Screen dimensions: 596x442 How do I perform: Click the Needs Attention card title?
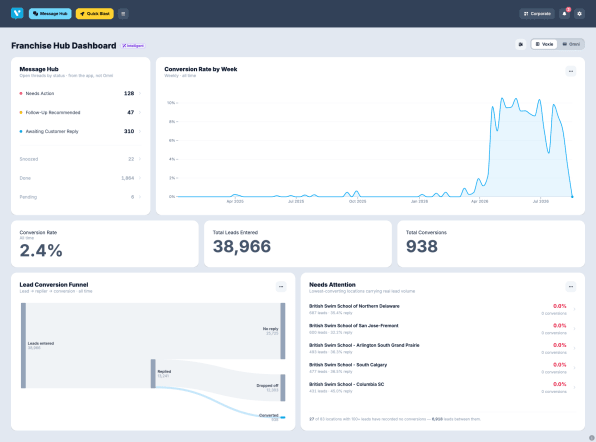coord(332,285)
